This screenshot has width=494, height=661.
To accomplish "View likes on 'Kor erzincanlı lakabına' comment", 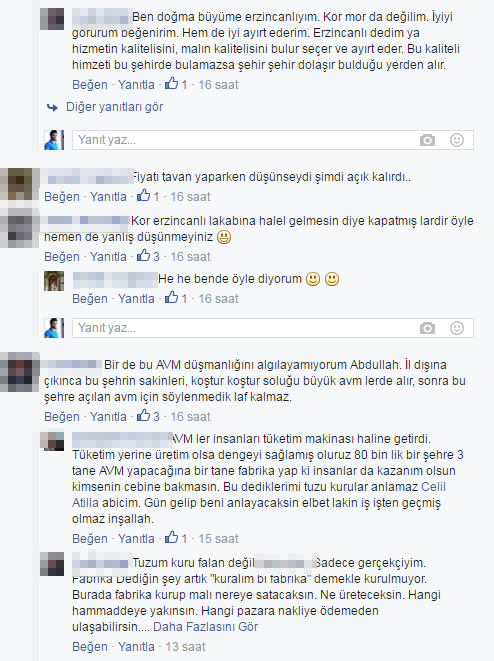I will point(148,256).
